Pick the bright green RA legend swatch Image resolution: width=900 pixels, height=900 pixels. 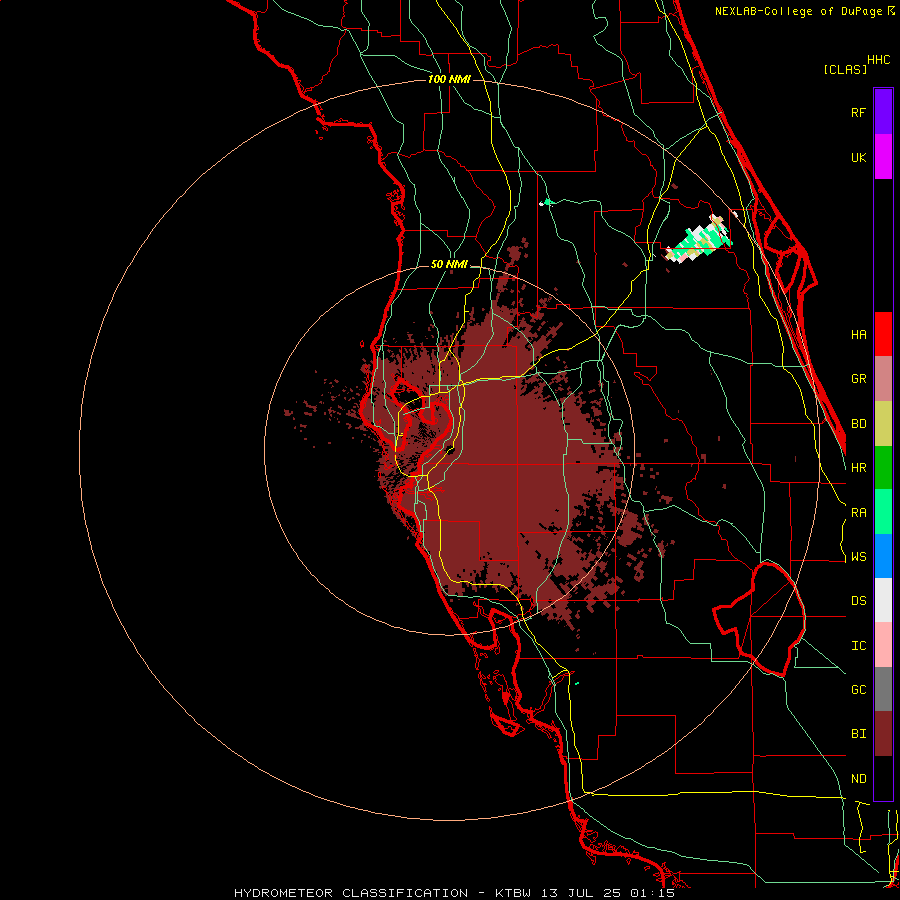(x=883, y=512)
